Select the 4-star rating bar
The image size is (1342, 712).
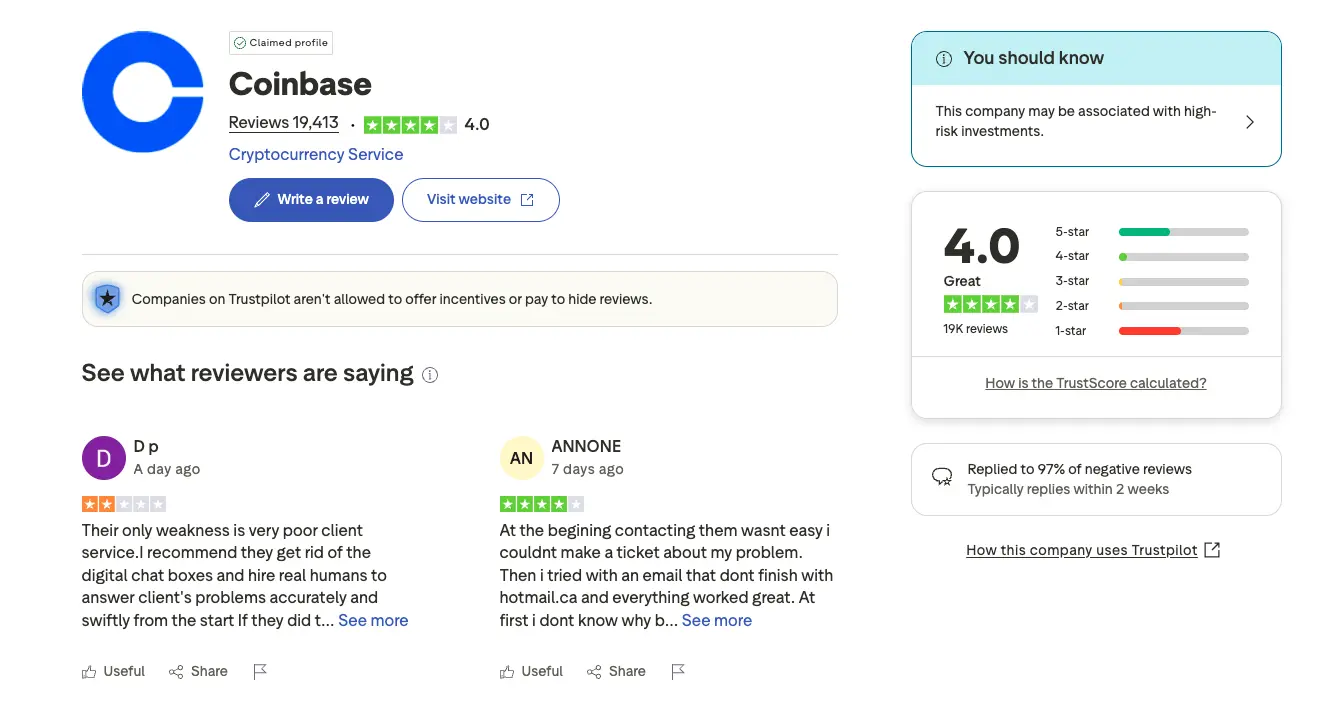[x=1184, y=257]
